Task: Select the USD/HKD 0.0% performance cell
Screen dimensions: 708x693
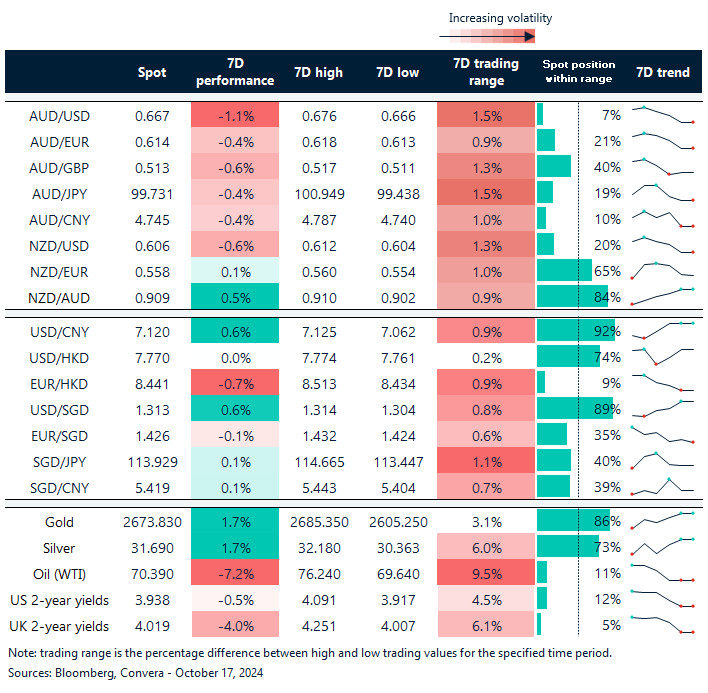Action: [x=235, y=358]
